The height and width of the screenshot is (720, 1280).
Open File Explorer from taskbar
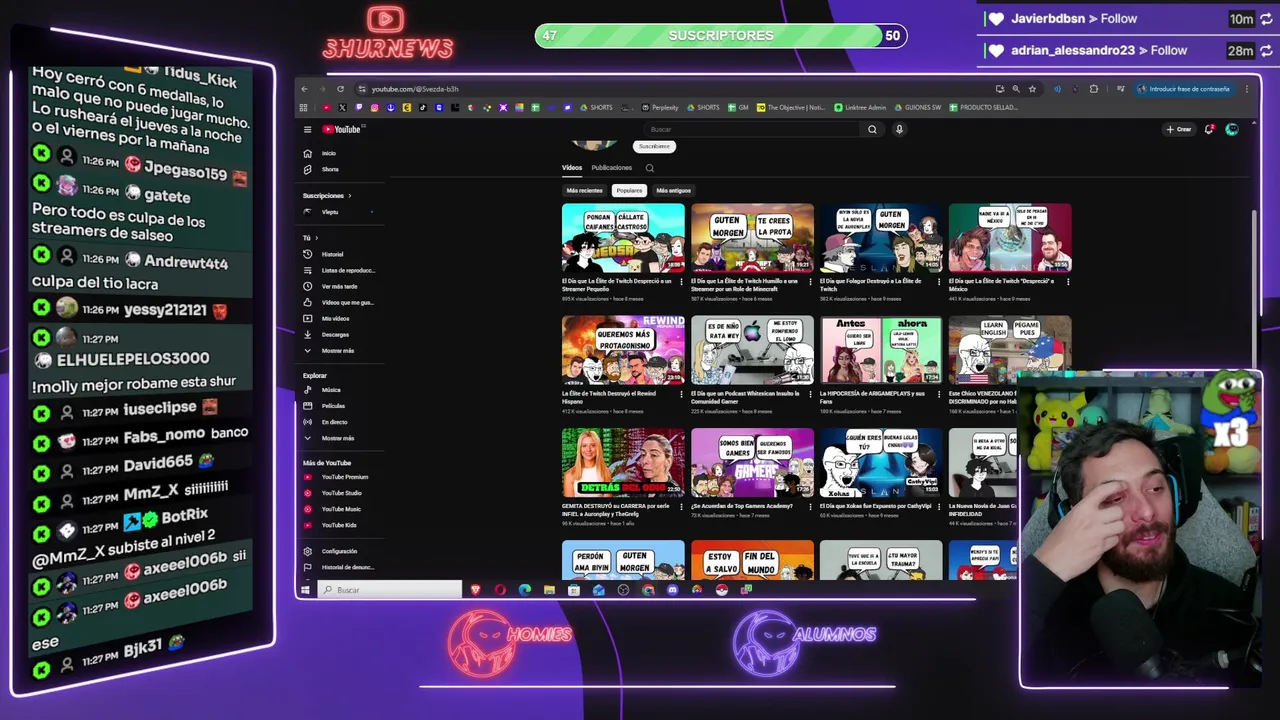pos(549,590)
